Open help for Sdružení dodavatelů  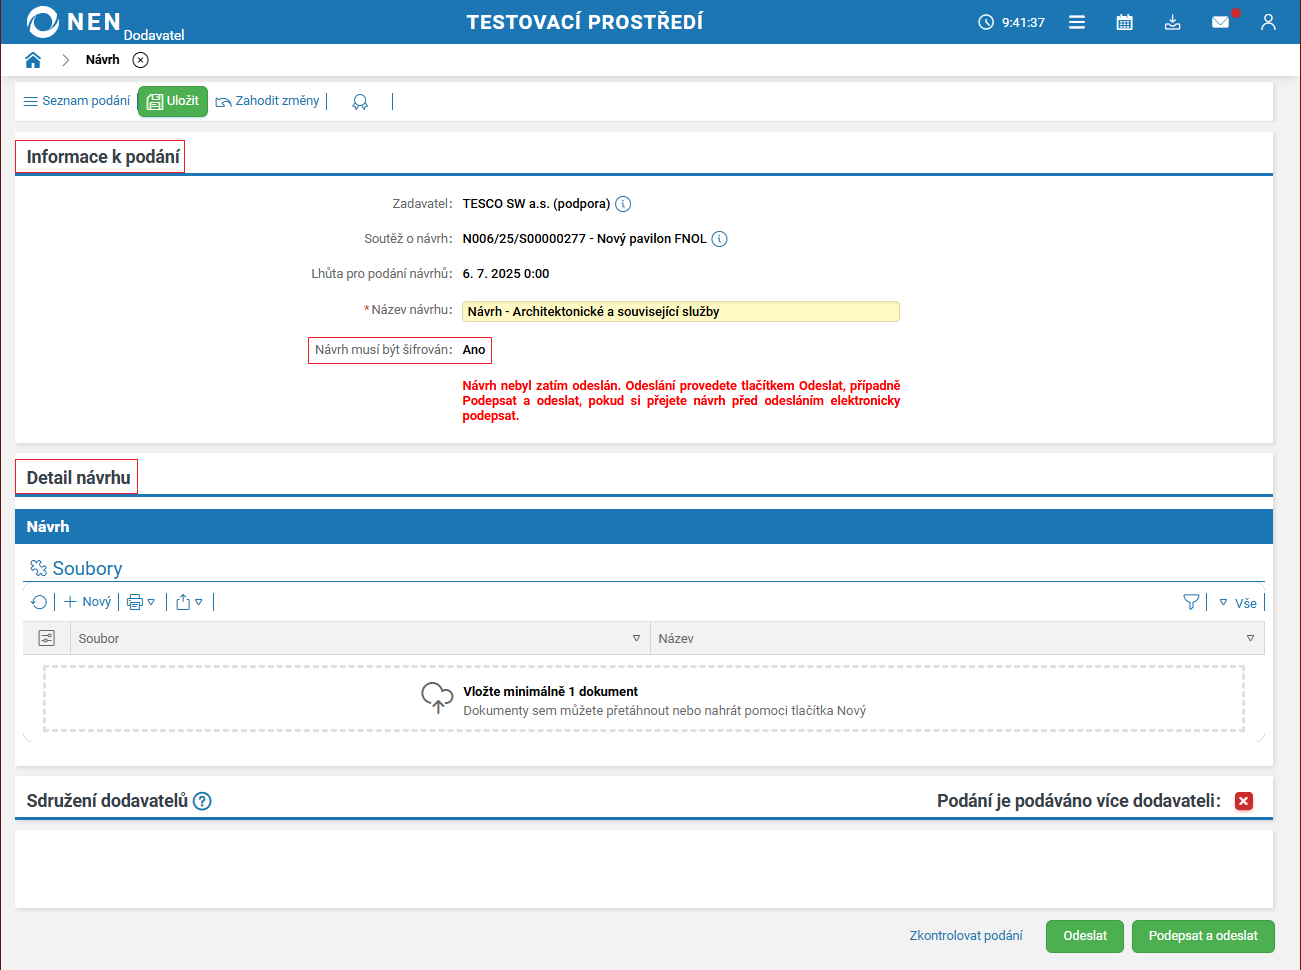tap(202, 801)
